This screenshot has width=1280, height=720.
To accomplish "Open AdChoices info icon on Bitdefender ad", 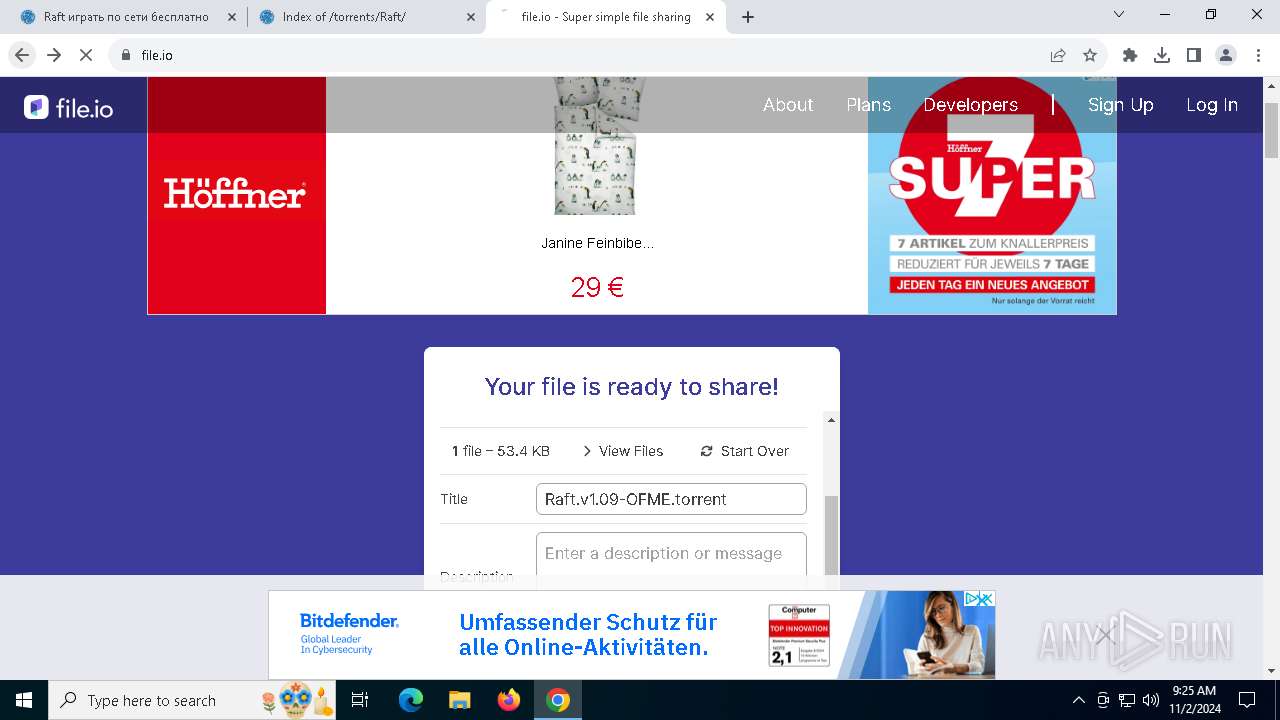I will pyautogui.click(x=971, y=599).
